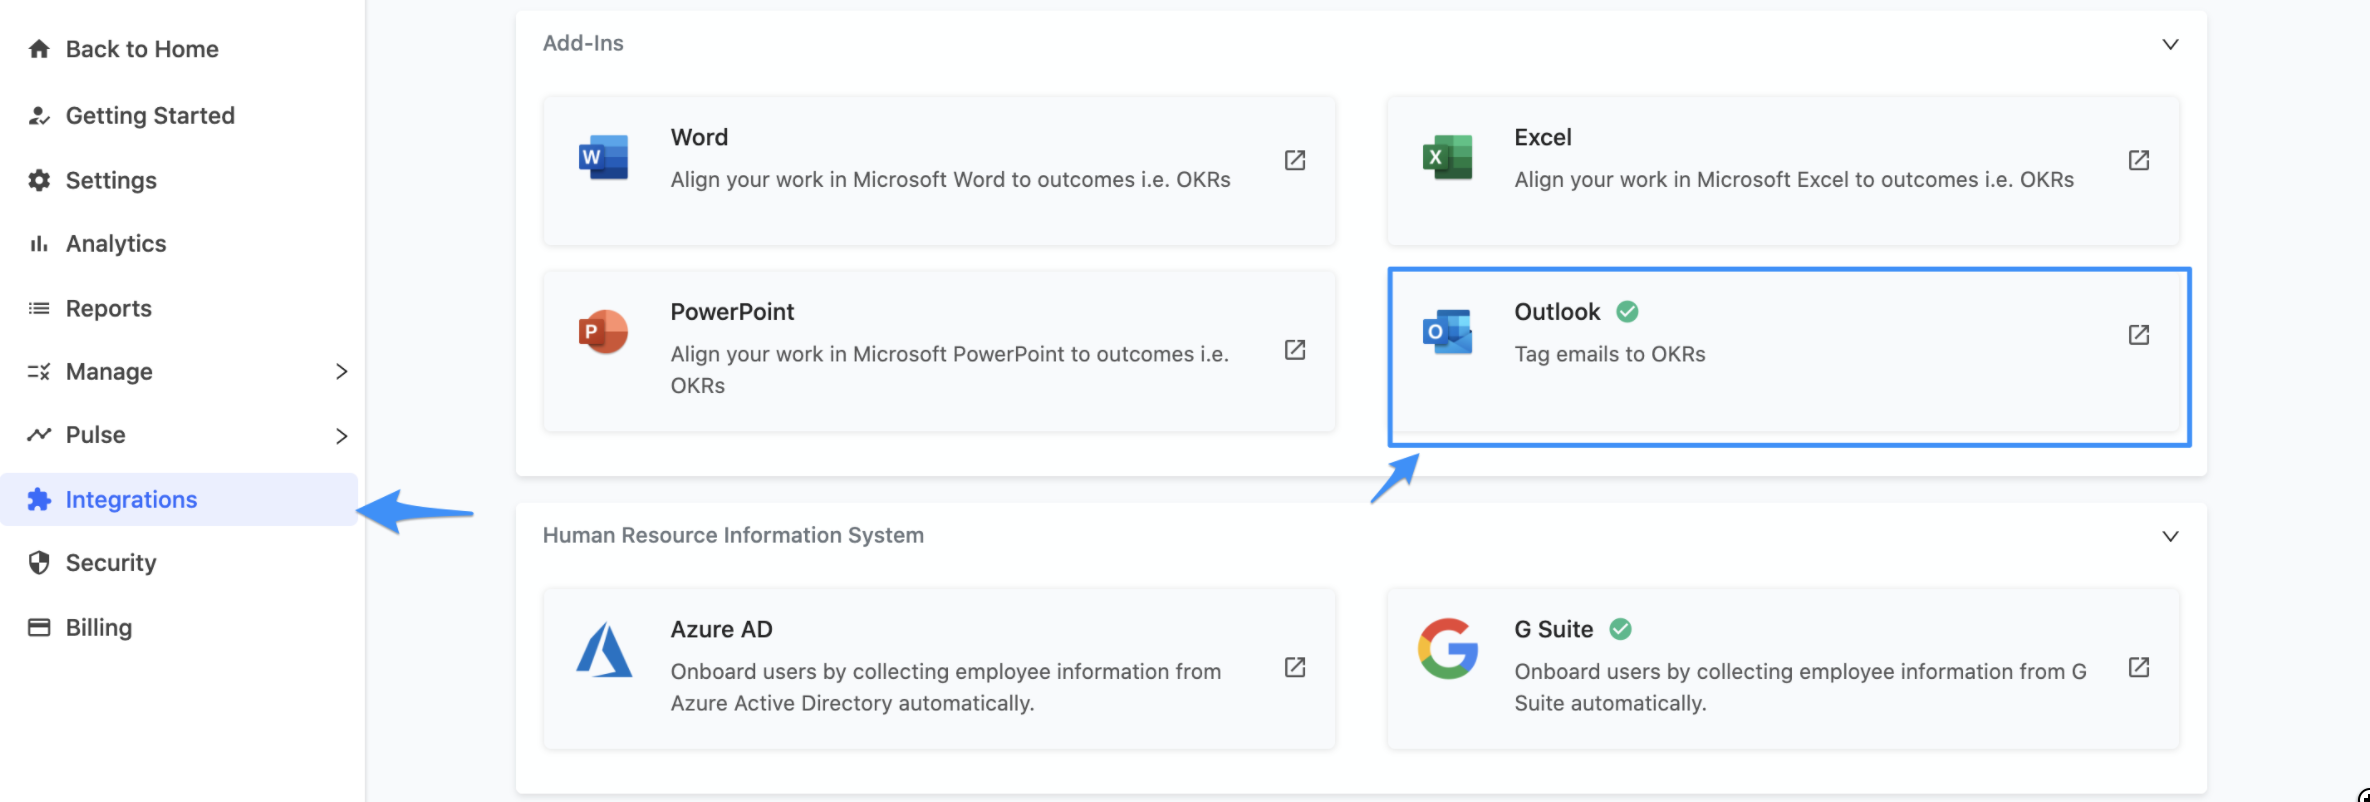The height and width of the screenshot is (802, 2370).
Task: Select the PowerPoint card title
Action: pyautogui.click(x=732, y=312)
